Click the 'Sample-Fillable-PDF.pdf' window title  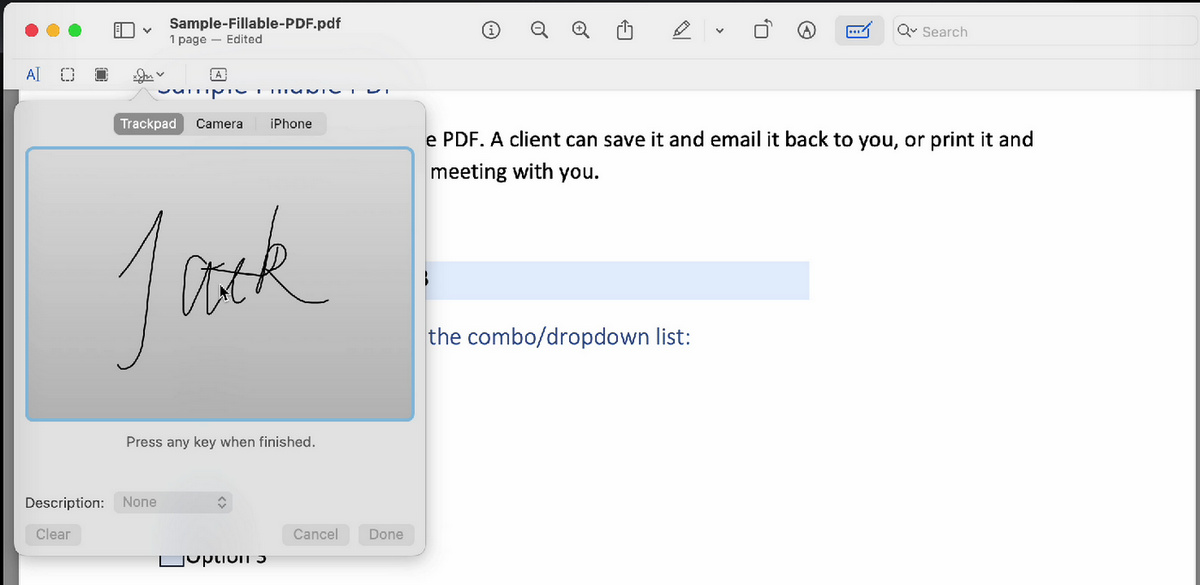coord(255,23)
